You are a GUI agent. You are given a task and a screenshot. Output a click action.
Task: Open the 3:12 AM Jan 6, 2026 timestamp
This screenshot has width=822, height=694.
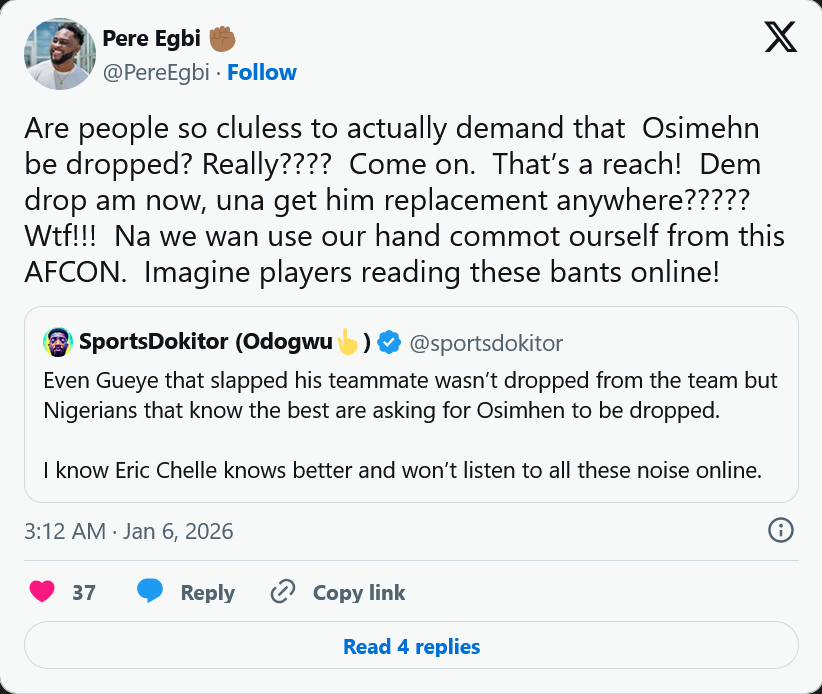(x=129, y=531)
